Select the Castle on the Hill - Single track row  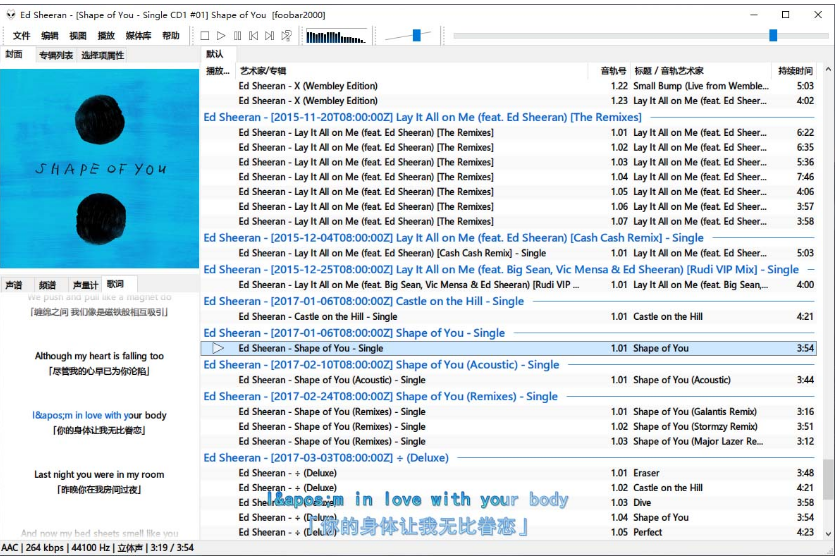[x=508, y=317]
